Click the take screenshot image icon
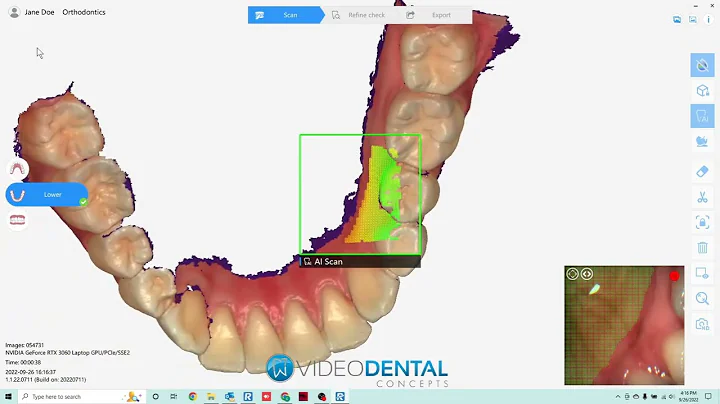 coord(692,19)
